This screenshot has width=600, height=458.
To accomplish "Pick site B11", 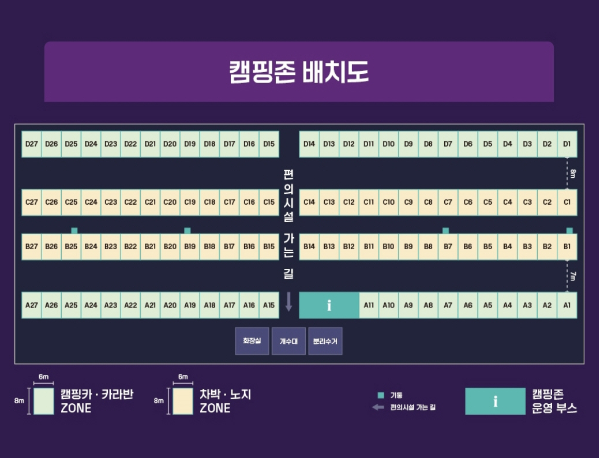I will pos(368,247).
